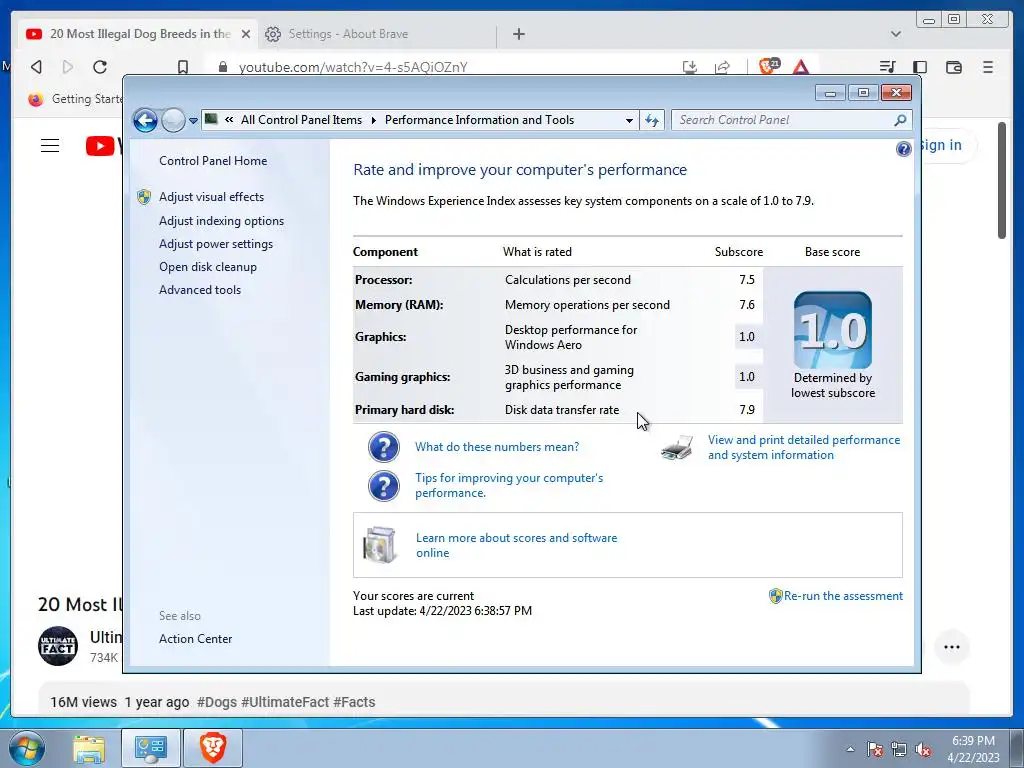Click the 1.0 base score badge

833,330
